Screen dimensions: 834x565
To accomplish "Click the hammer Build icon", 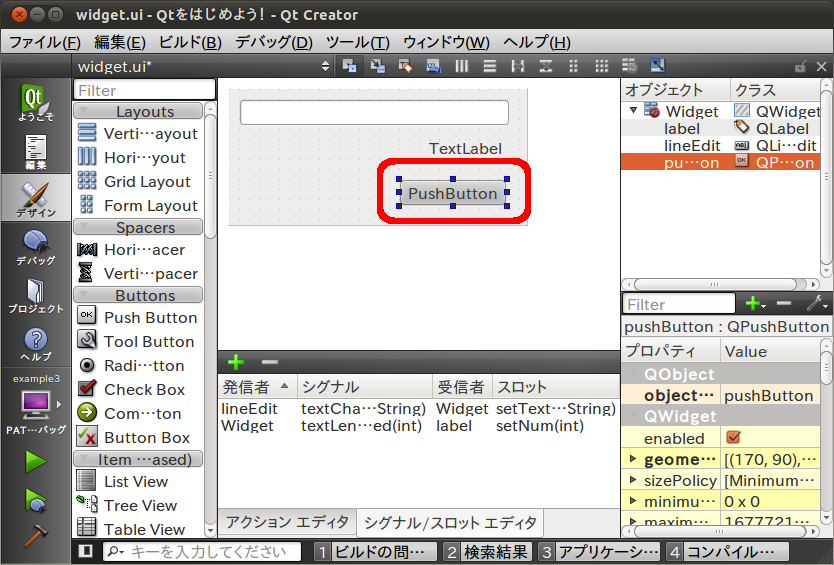I will (36, 535).
